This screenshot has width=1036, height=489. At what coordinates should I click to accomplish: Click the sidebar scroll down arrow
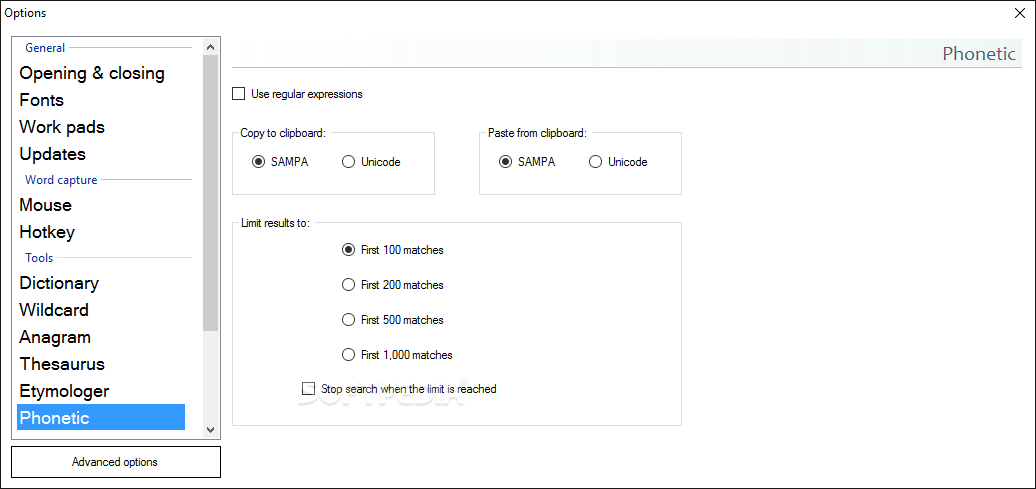pyautogui.click(x=211, y=430)
